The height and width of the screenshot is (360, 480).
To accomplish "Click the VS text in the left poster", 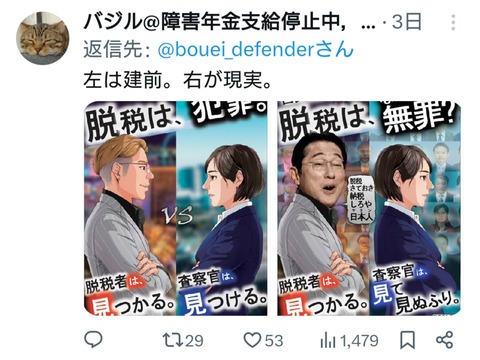I will [x=179, y=215].
